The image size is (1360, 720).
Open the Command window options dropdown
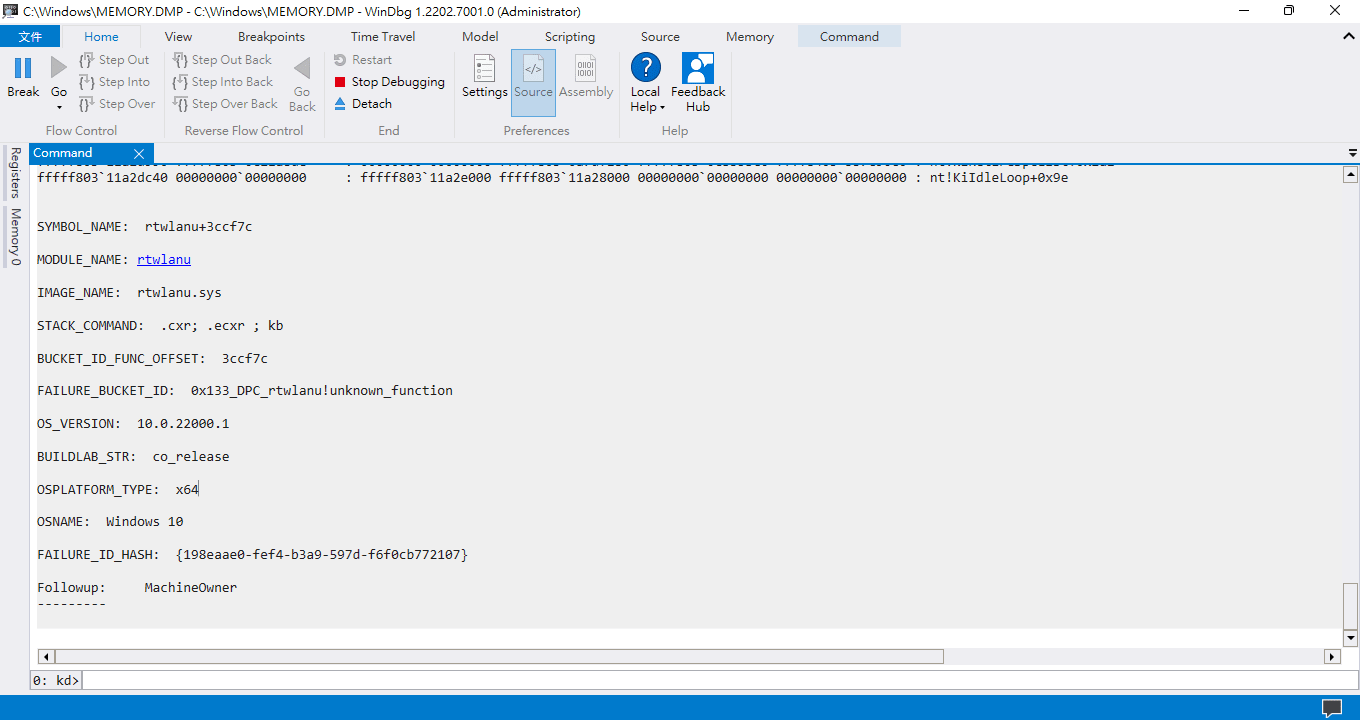click(1352, 154)
